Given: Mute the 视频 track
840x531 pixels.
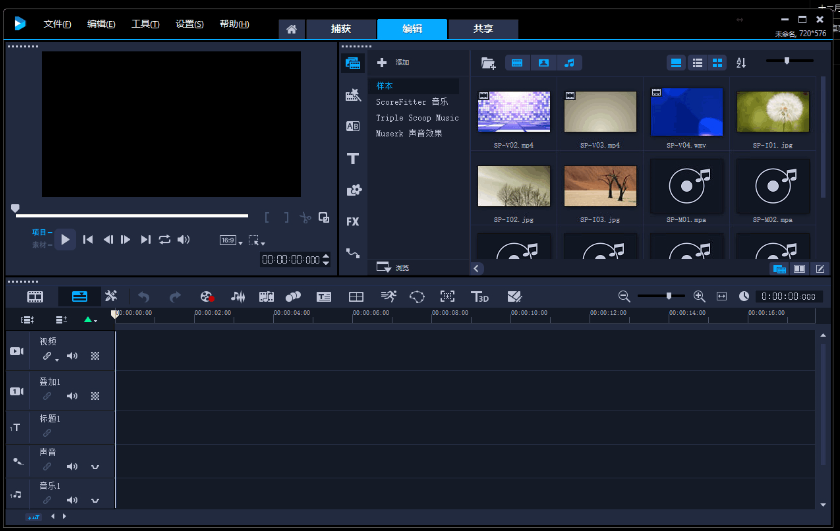Looking at the screenshot, I should pyautogui.click(x=72, y=356).
